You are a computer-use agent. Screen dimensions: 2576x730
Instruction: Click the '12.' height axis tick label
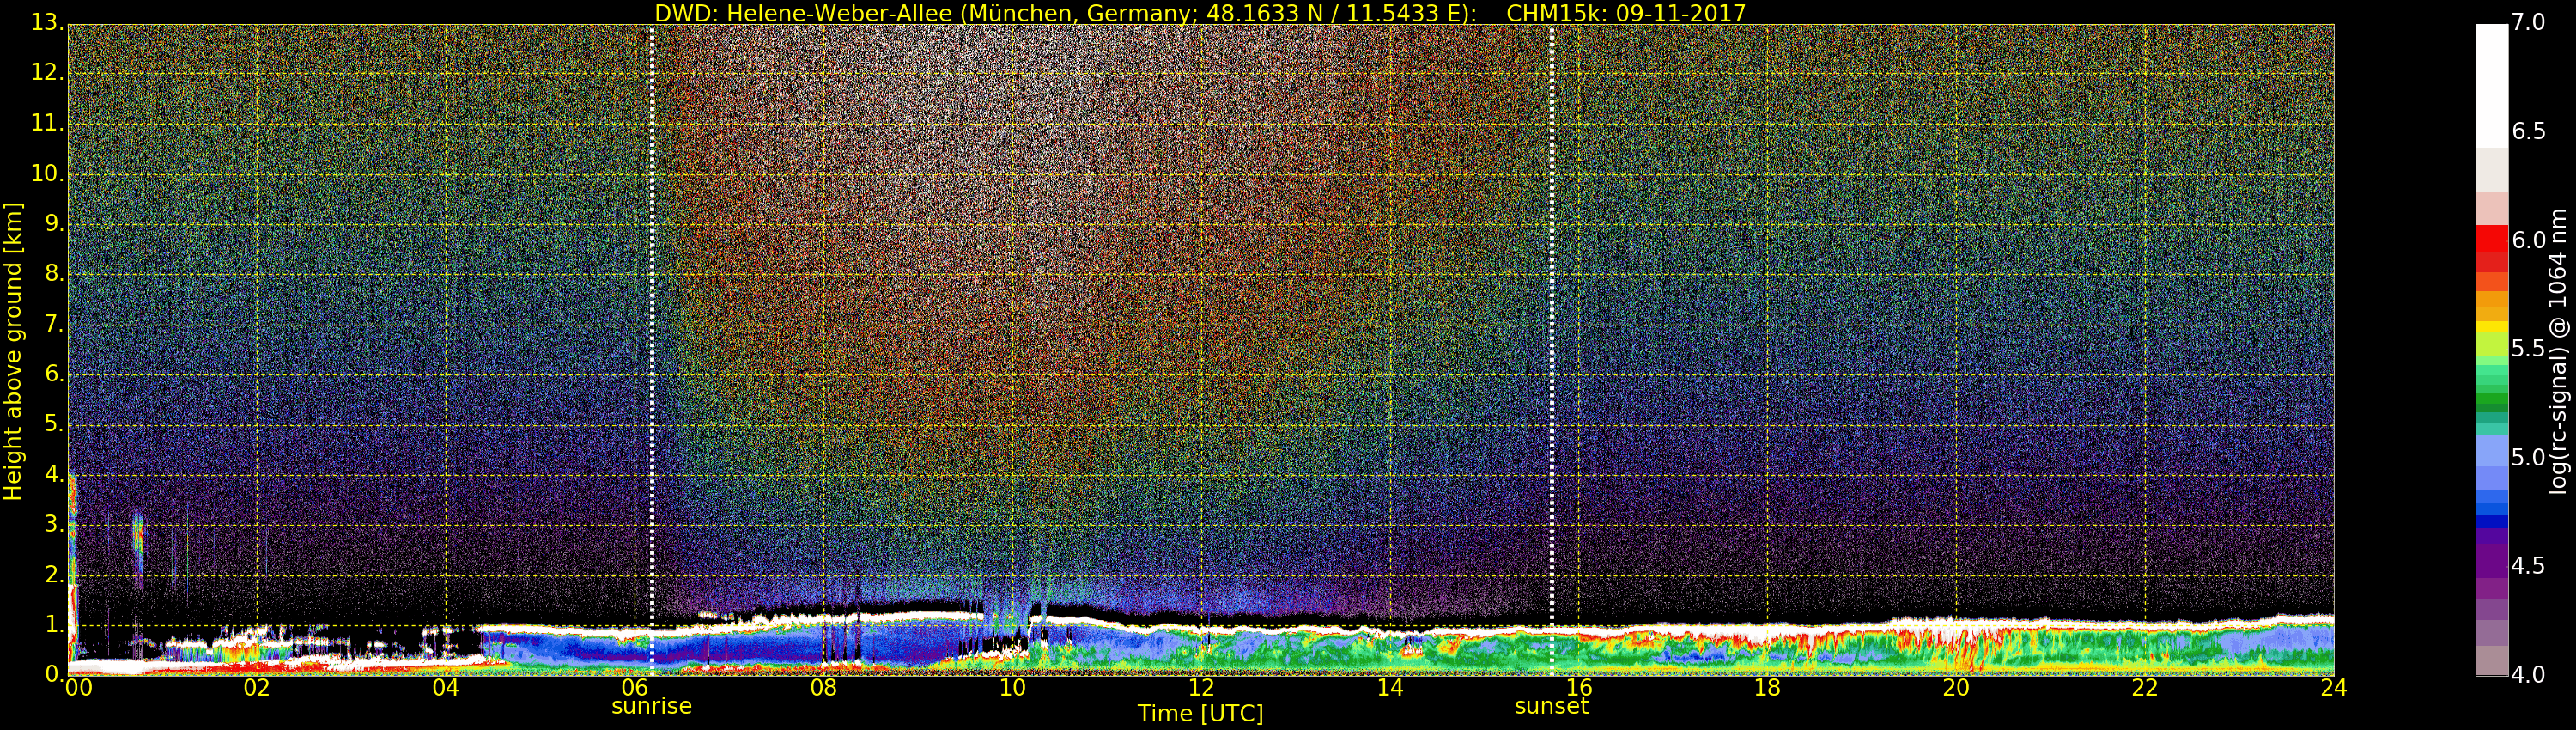click(47, 74)
